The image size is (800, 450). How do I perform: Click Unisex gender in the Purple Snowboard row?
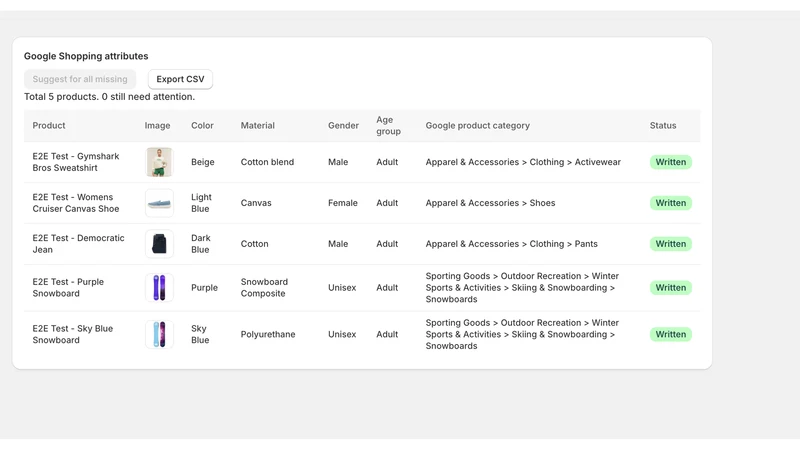[342, 288]
